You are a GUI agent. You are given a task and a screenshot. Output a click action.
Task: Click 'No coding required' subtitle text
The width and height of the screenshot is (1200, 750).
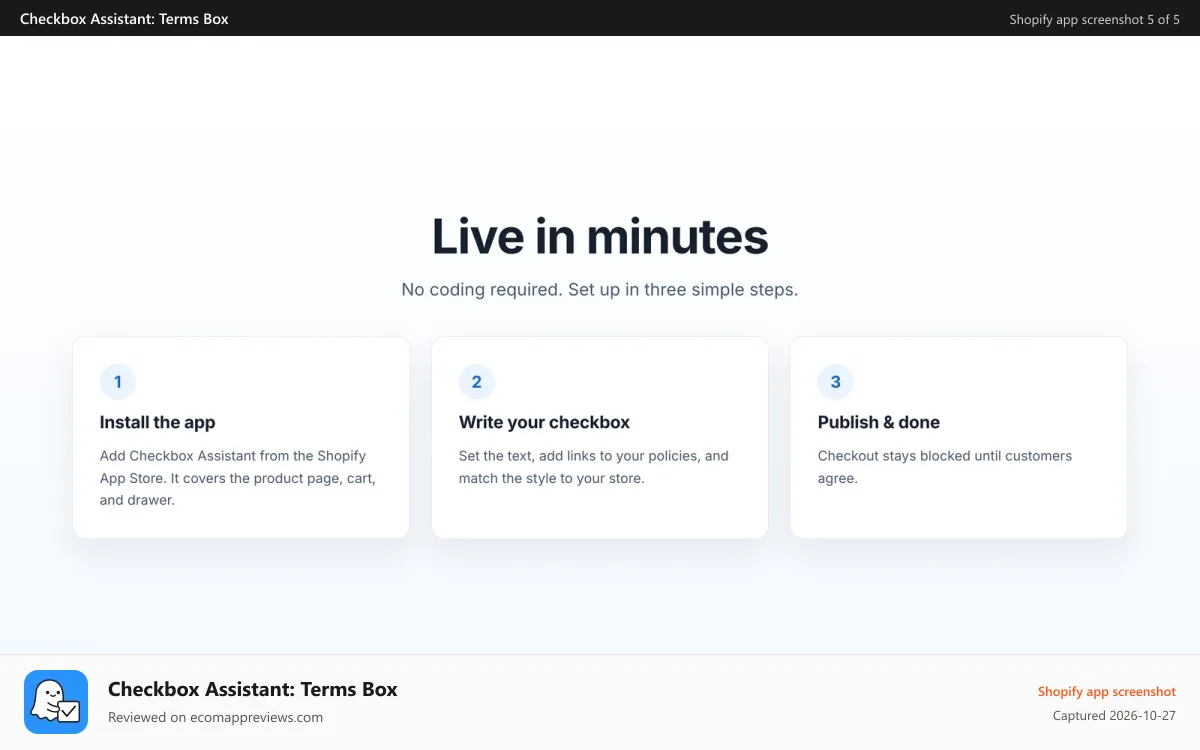click(600, 290)
